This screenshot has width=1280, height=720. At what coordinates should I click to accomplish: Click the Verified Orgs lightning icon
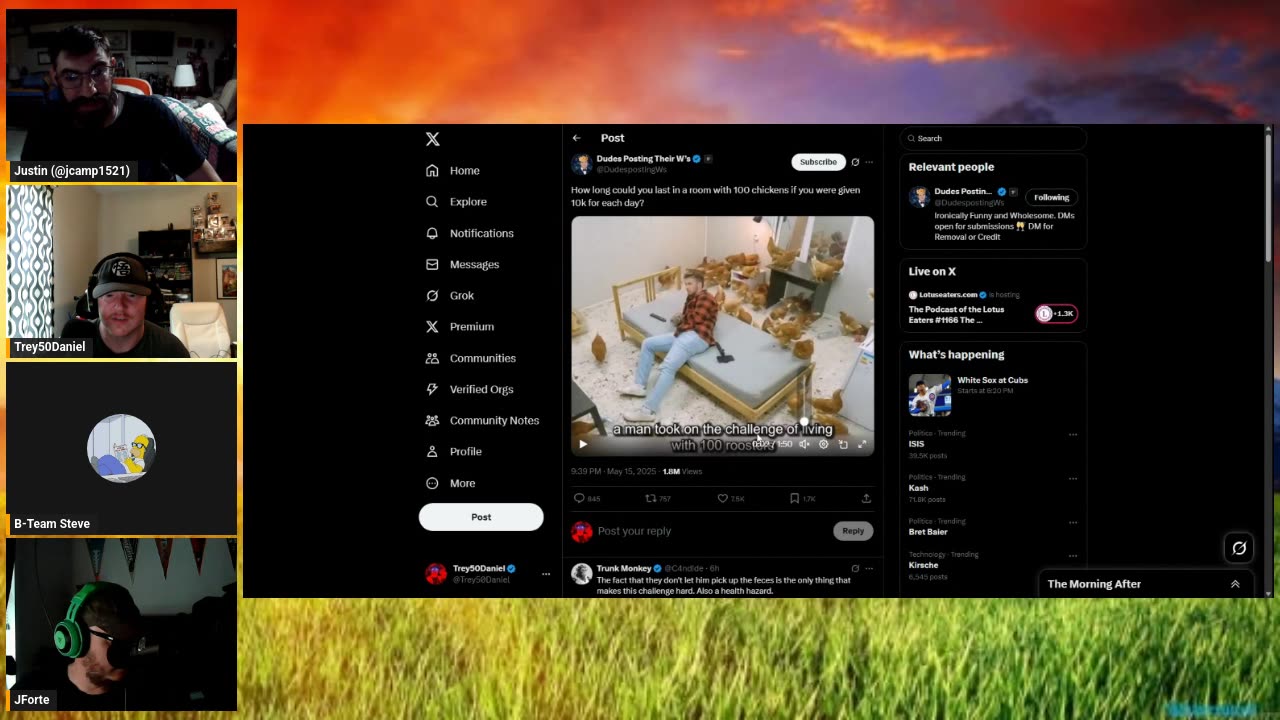tap(432, 389)
